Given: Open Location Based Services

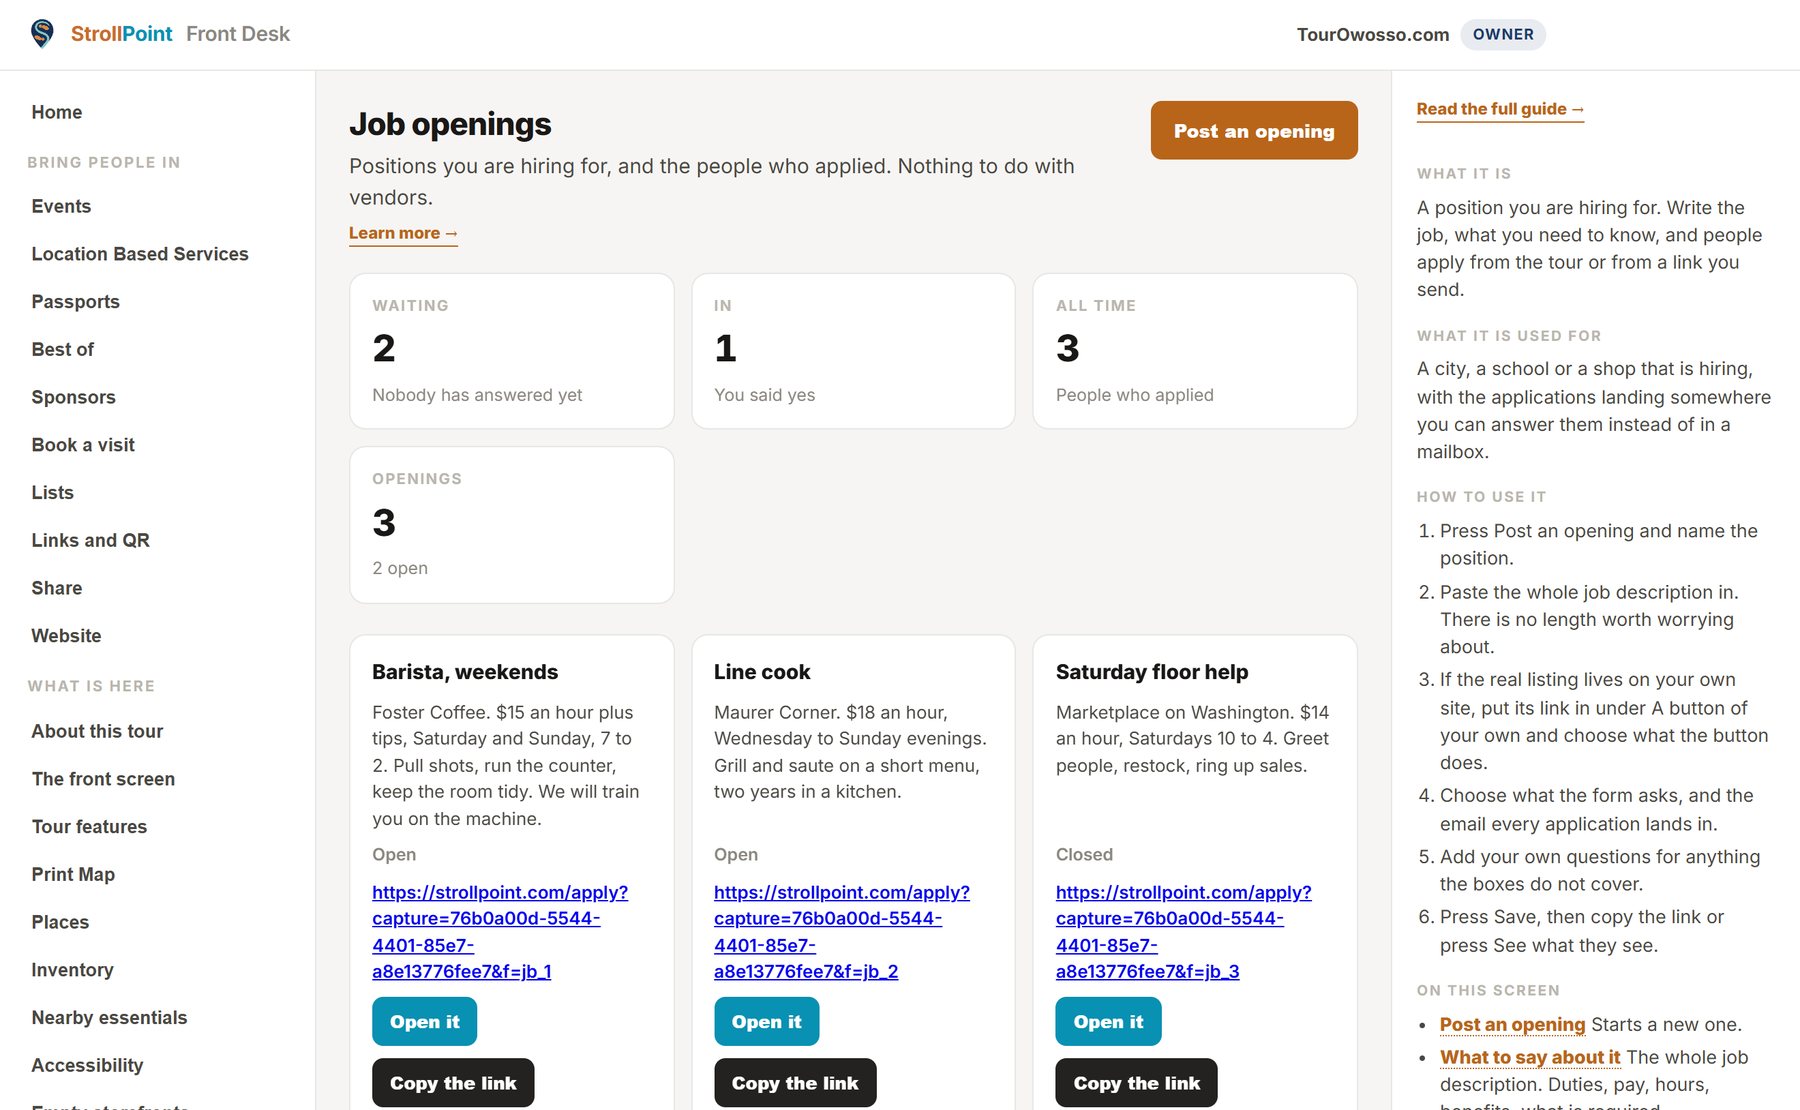Looking at the screenshot, I should pos(140,254).
